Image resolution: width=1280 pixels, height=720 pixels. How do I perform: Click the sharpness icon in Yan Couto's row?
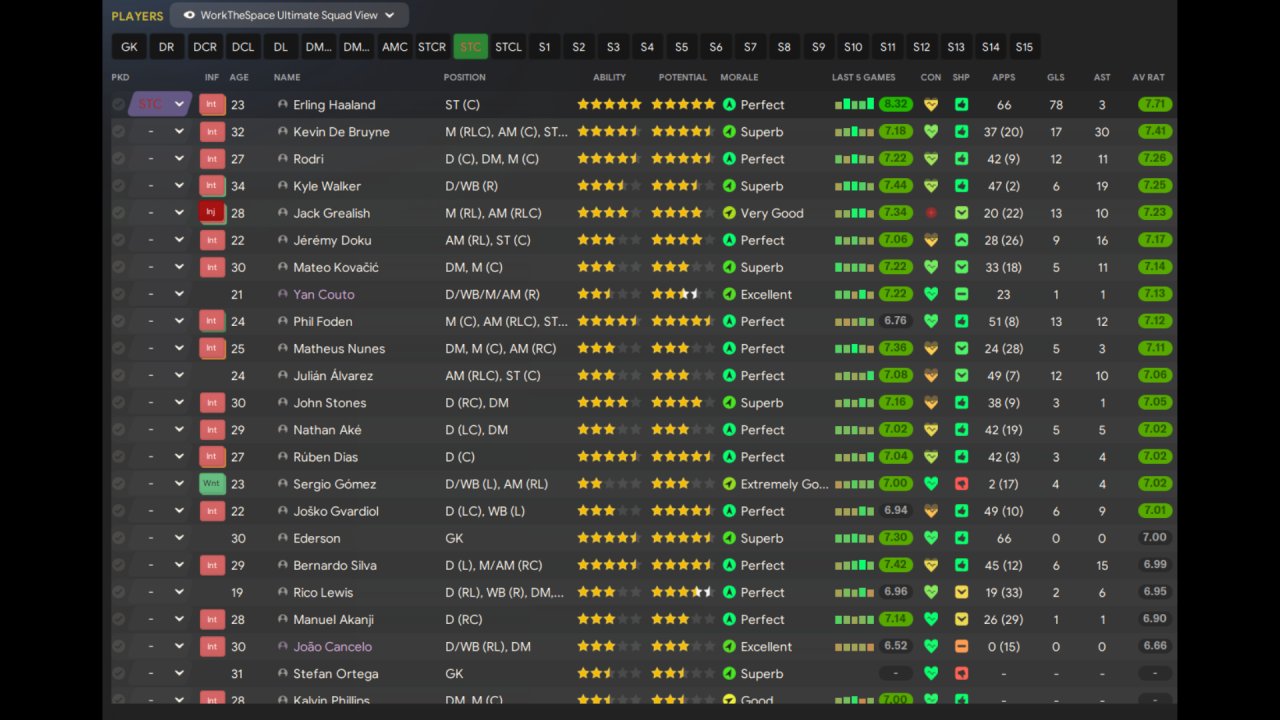click(x=961, y=294)
